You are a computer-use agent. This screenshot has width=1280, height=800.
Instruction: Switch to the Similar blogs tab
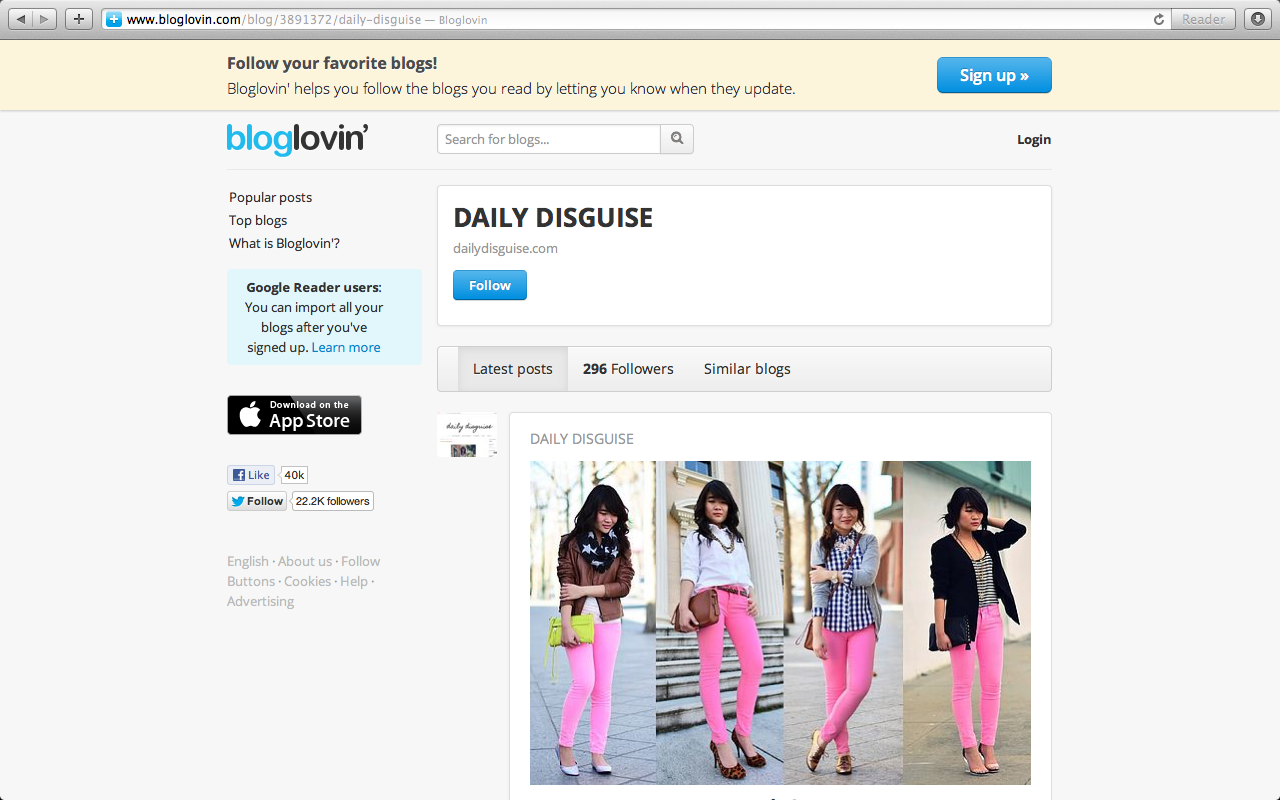click(x=747, y=369)
